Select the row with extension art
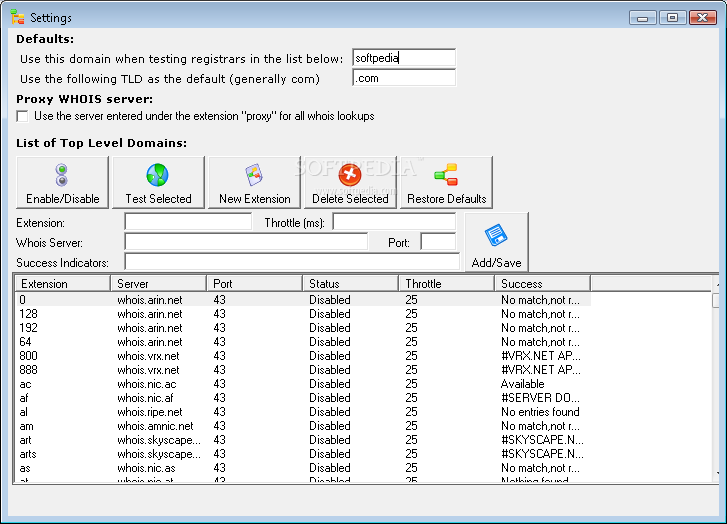The height and width of the screenshot is (524, 727). [303, 440]
